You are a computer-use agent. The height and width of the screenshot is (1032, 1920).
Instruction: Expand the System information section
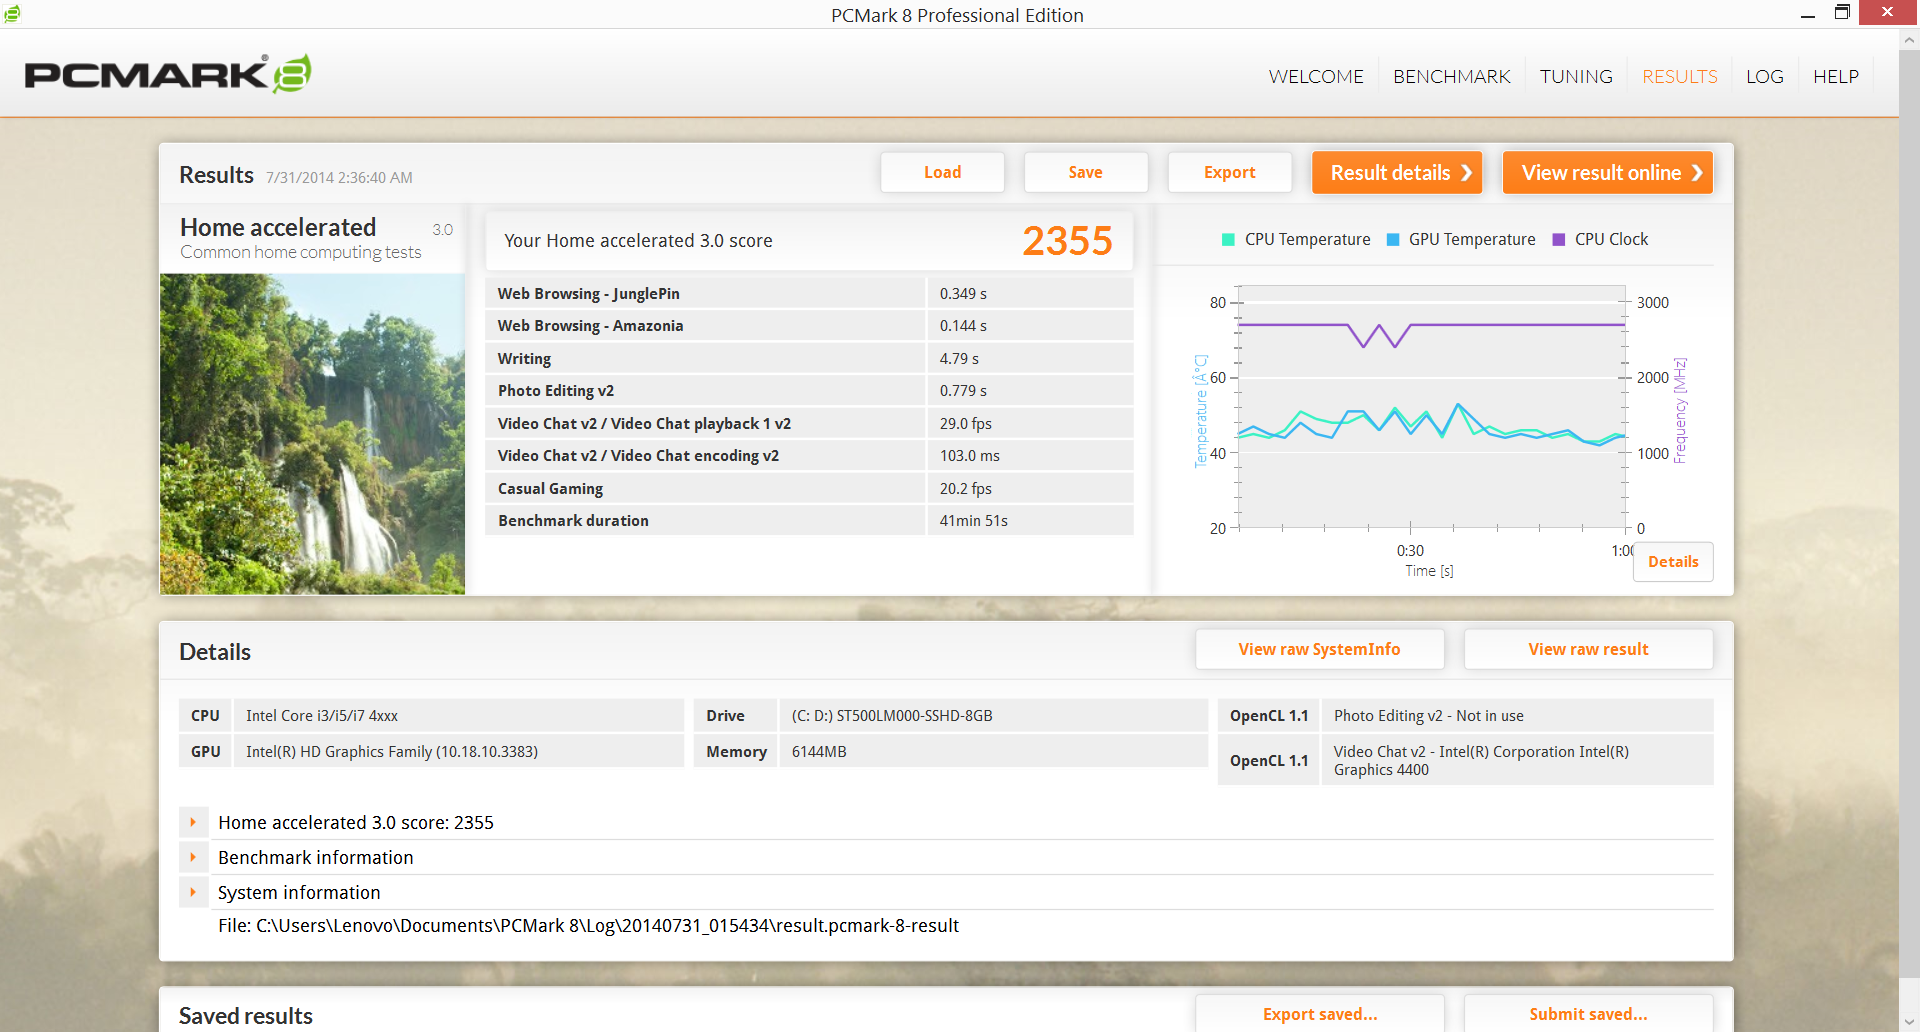193,892
